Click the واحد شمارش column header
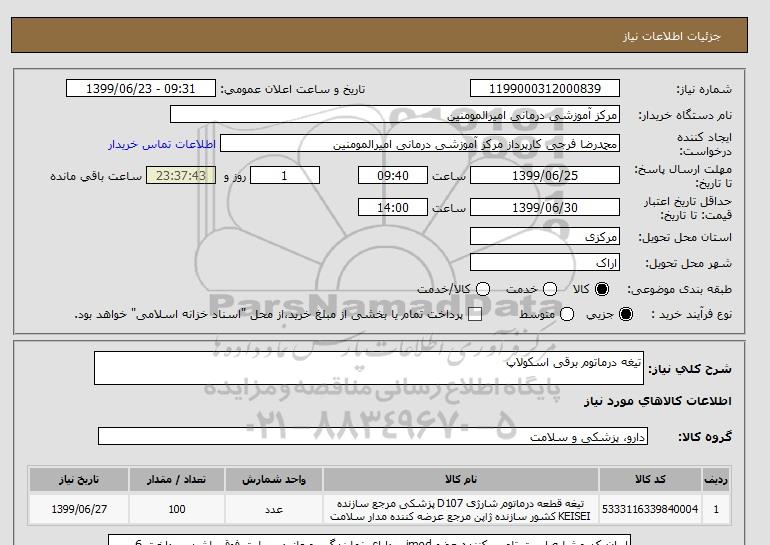Viewport: 770px width, 545px height. click(274, 479)
